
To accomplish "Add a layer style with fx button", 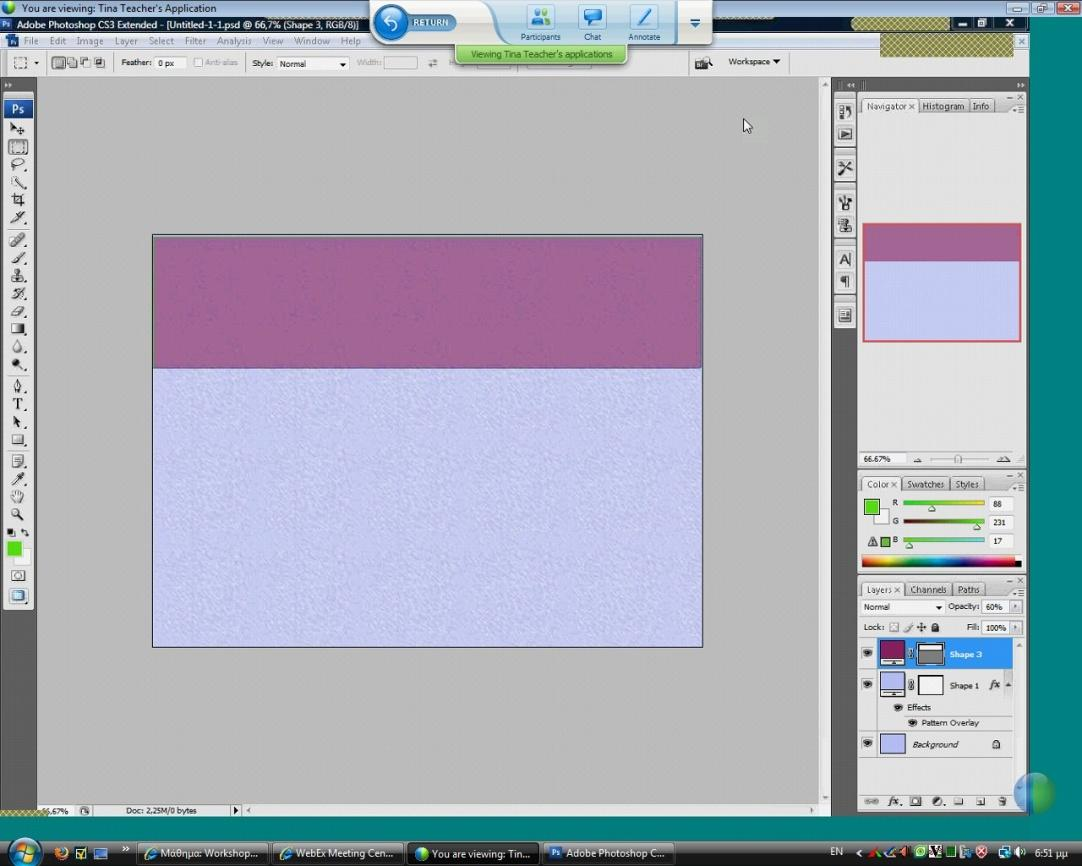I will (894, 801).
